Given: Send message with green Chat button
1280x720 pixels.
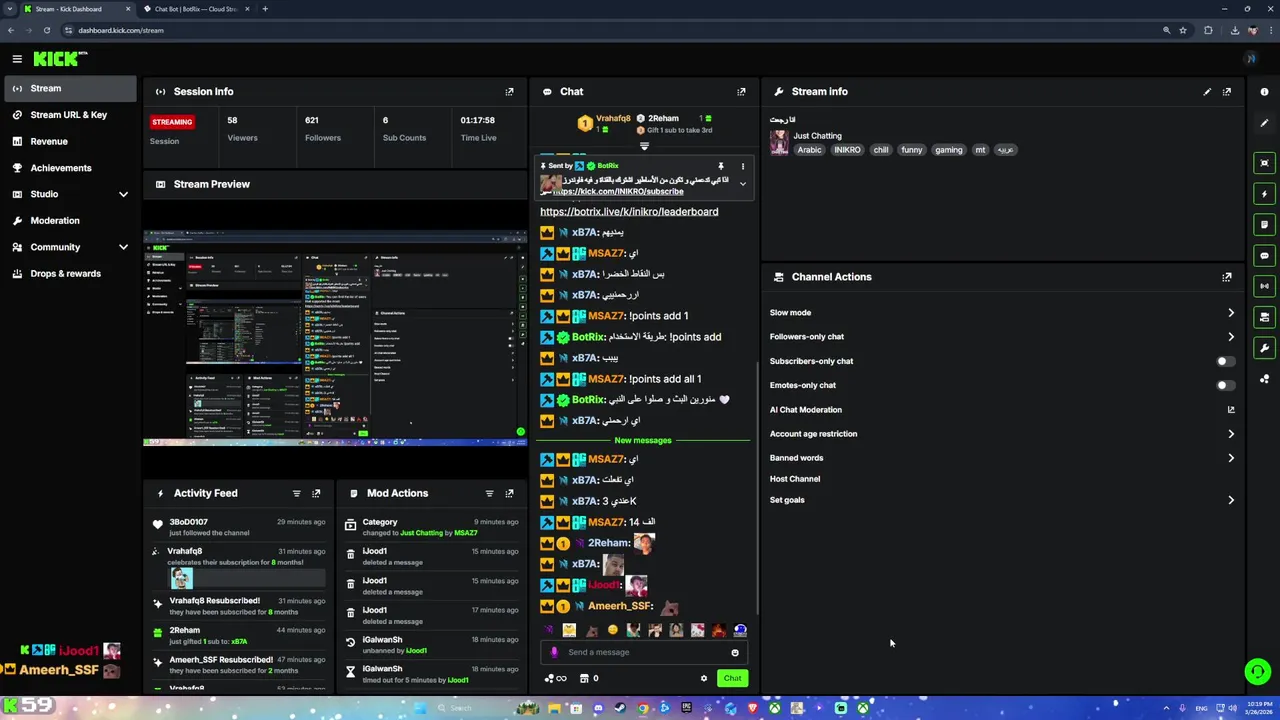Looking at the screenshot, I should click(732, 678).
